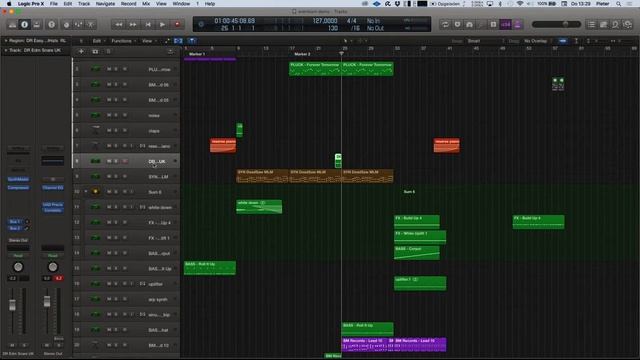
Task: Solo the noise track
Action: 116,115
